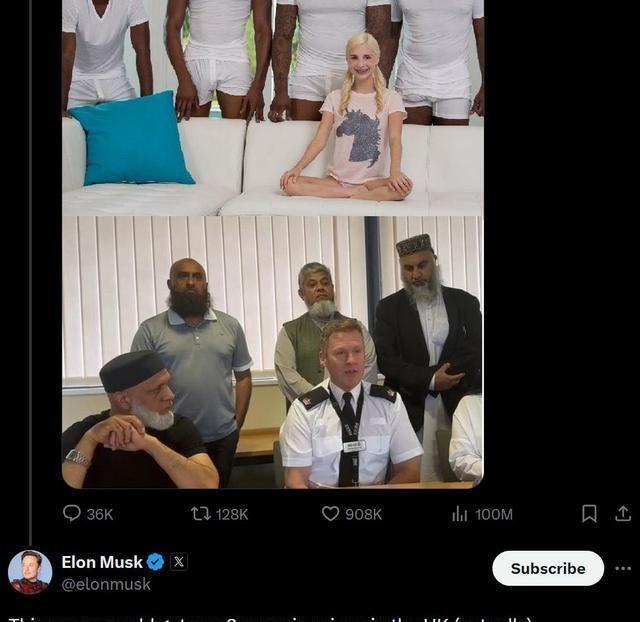
Task: Click the 908K likes count
Action: [x=364, y=514]
